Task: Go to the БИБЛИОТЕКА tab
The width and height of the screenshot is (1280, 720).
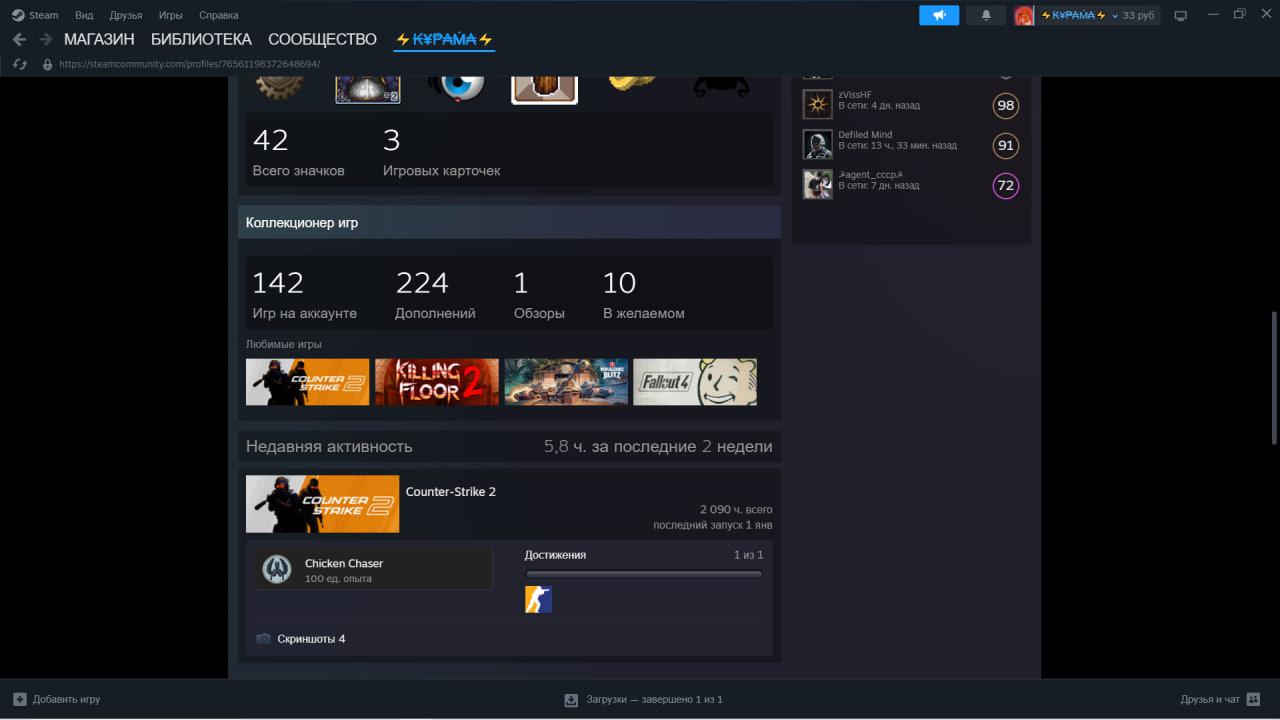Action: 201,40
